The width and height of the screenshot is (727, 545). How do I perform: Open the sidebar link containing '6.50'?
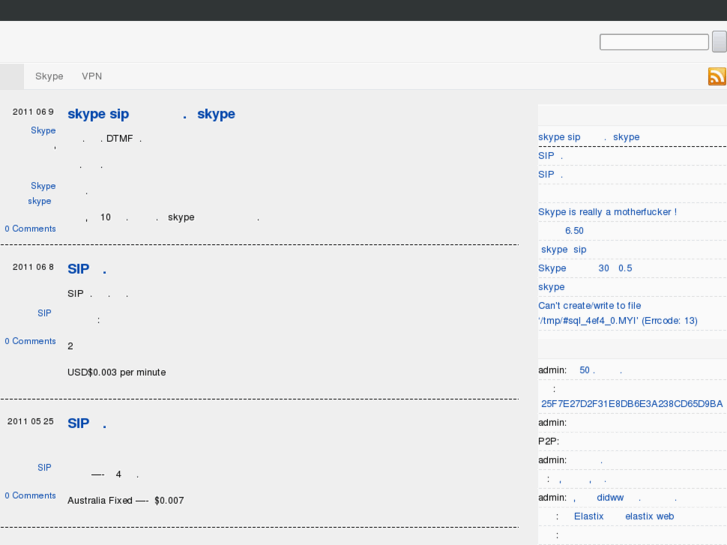click(574, 231)
